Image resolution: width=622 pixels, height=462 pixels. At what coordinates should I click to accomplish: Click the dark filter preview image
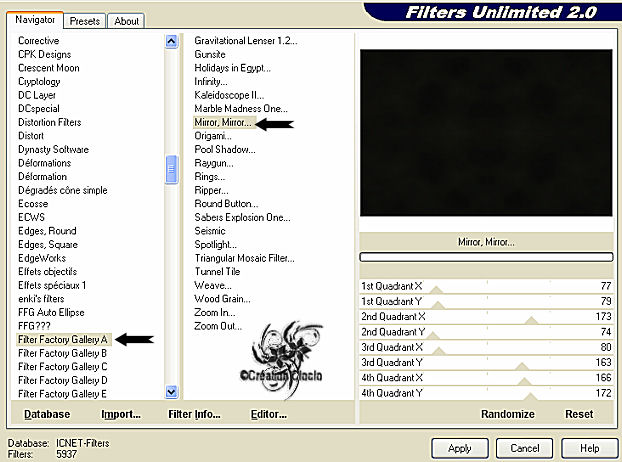(485, 132)
